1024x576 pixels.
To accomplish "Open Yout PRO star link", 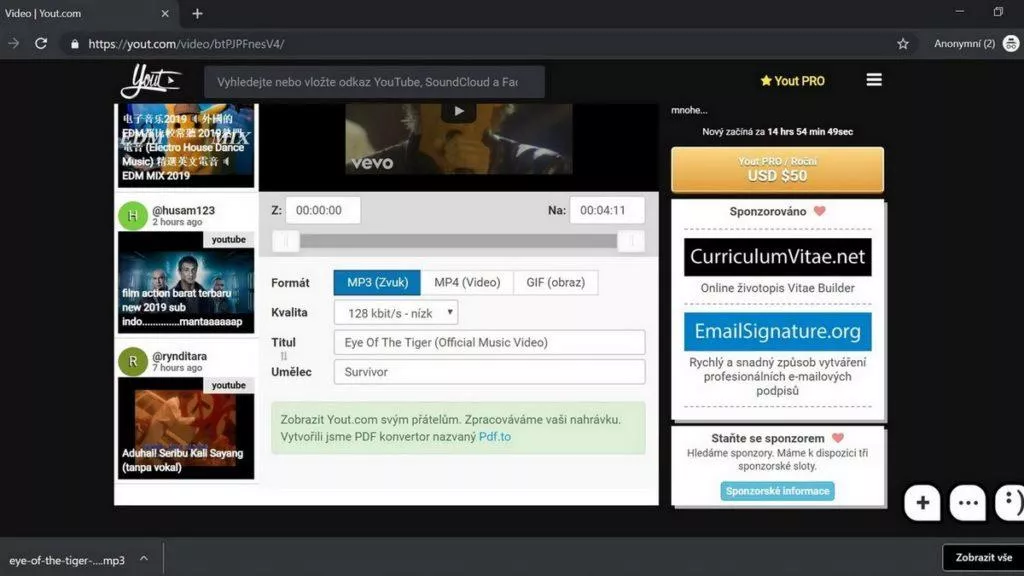I will pyautogui.click(x=792, y=81).
